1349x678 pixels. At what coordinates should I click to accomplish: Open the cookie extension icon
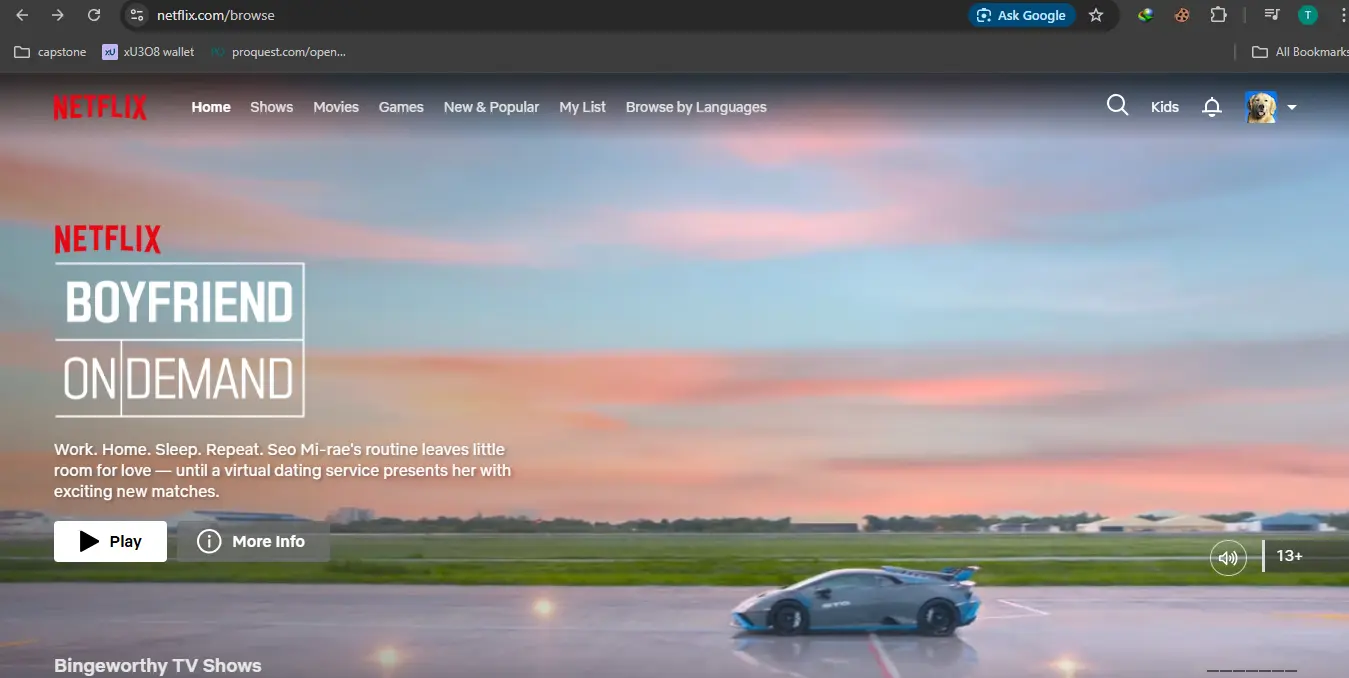(1182, 15)
